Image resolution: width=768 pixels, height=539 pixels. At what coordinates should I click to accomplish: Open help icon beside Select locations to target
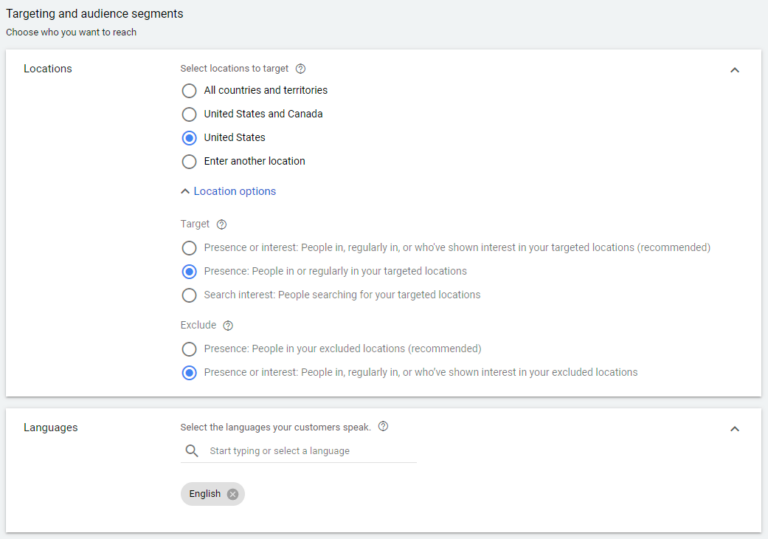[x=301, y=69]
